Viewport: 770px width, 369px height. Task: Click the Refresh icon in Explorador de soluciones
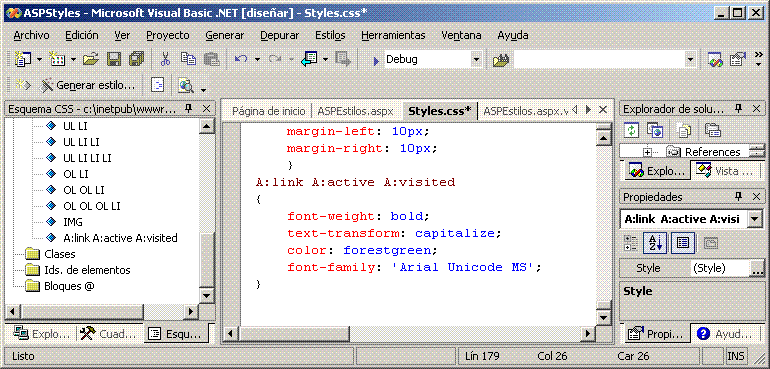tap(632, 130)
